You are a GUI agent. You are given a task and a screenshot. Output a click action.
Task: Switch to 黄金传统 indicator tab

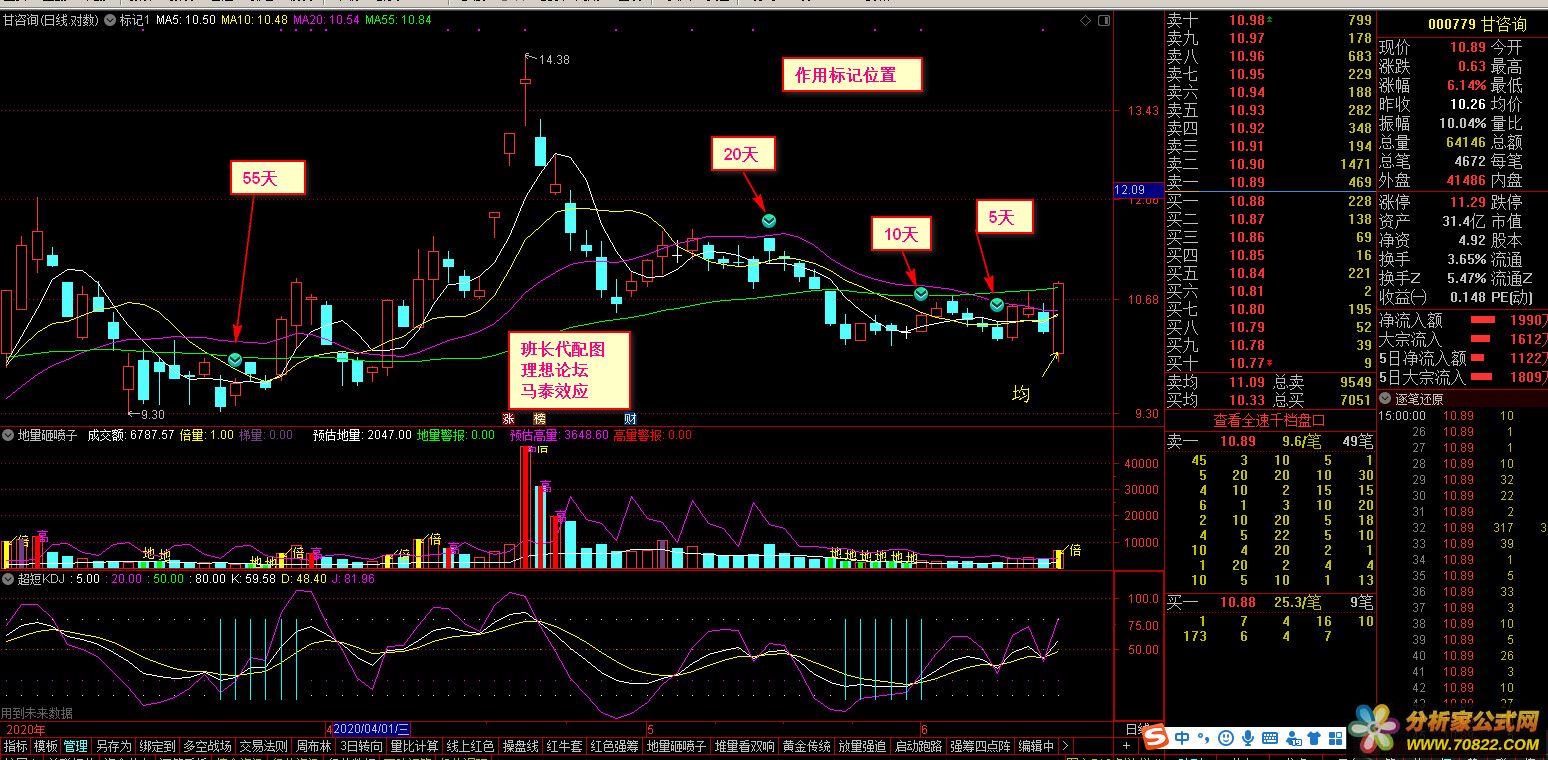(806, 746)
